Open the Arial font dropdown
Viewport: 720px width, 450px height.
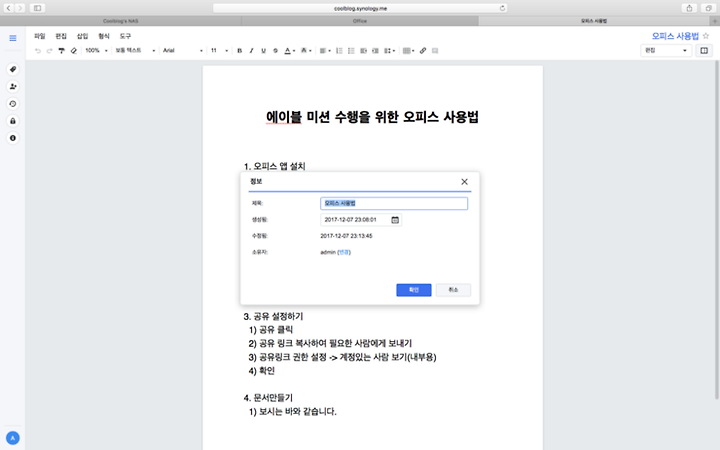click(x=182, y=51)
